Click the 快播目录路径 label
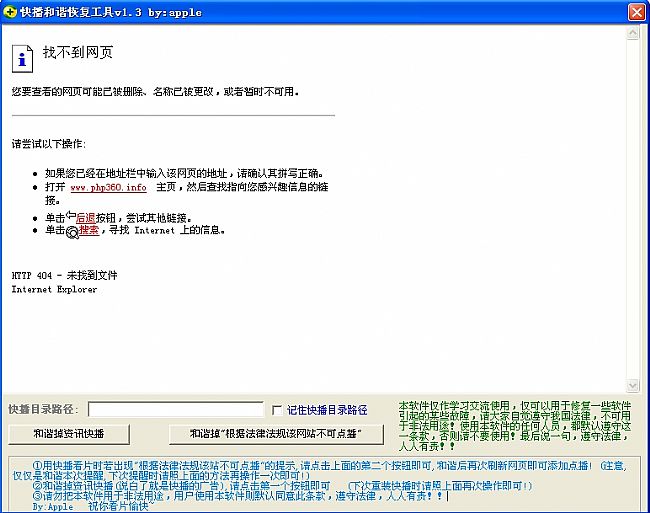The width and height of the screenshot is (650, 513). 43,409
